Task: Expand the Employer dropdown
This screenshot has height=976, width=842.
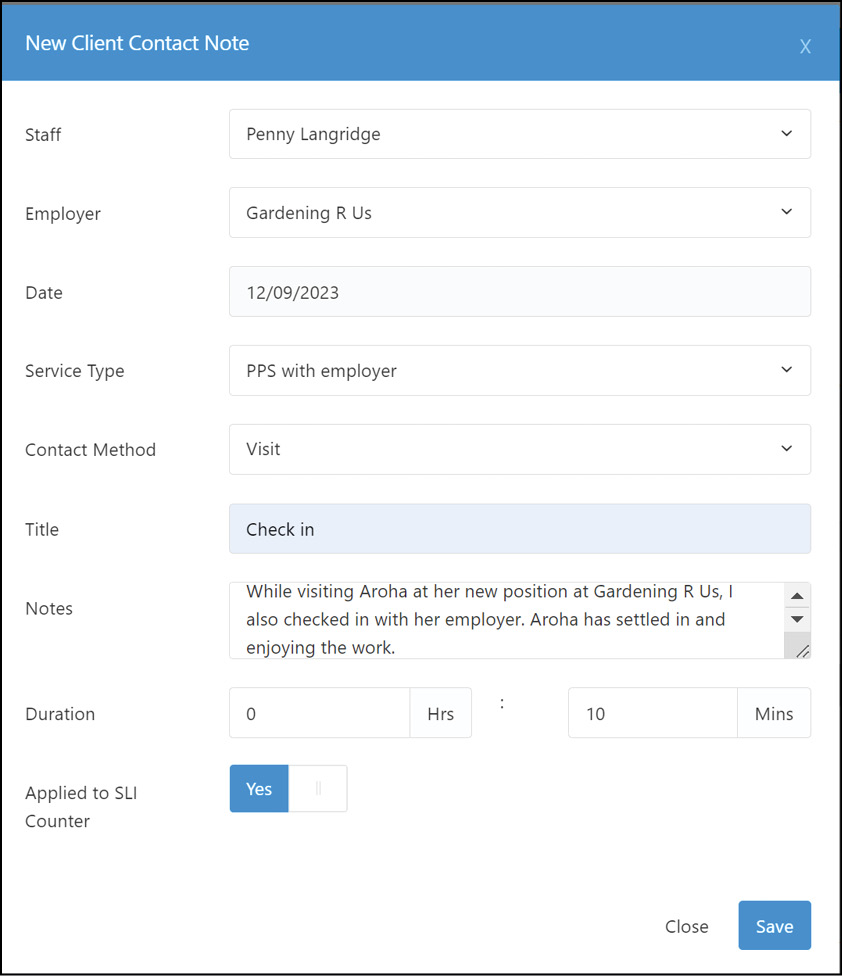Action: 519,213
